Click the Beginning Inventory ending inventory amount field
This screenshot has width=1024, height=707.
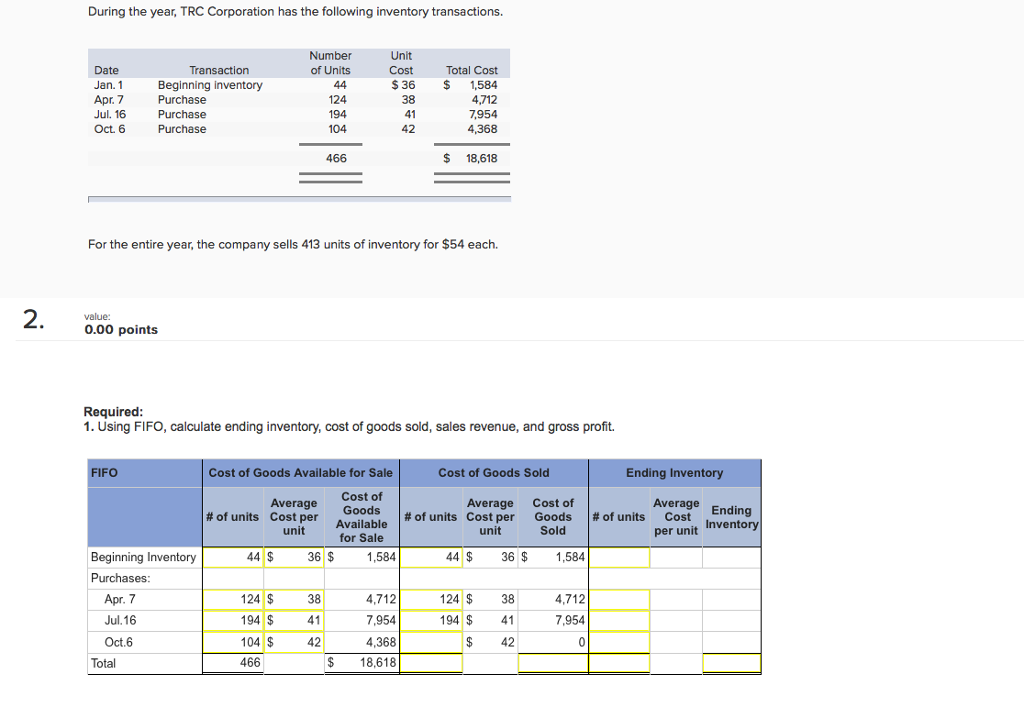(x=733, y=557)
